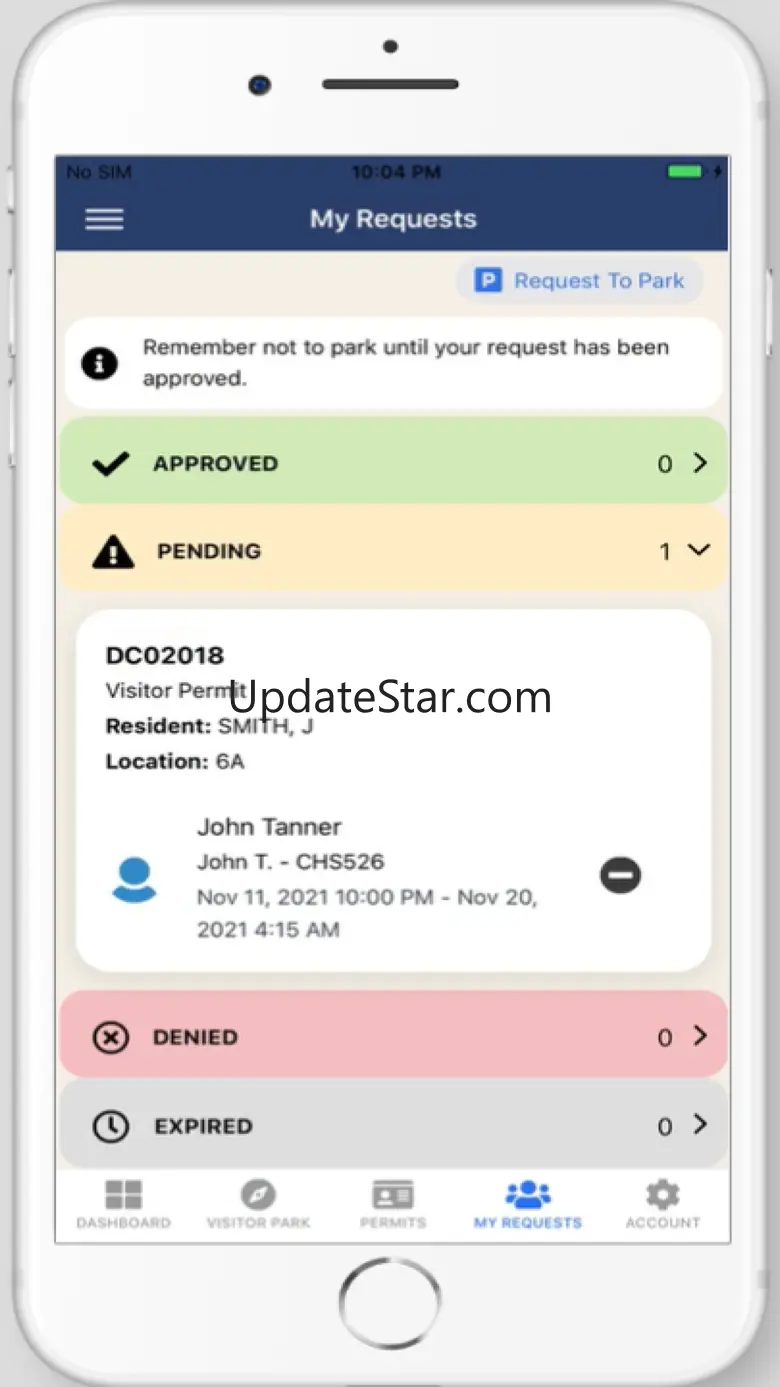Screen dimensions: 780x1387
Task: Click the Pending warning triangle icon
Action: click(x=113, y=551)
